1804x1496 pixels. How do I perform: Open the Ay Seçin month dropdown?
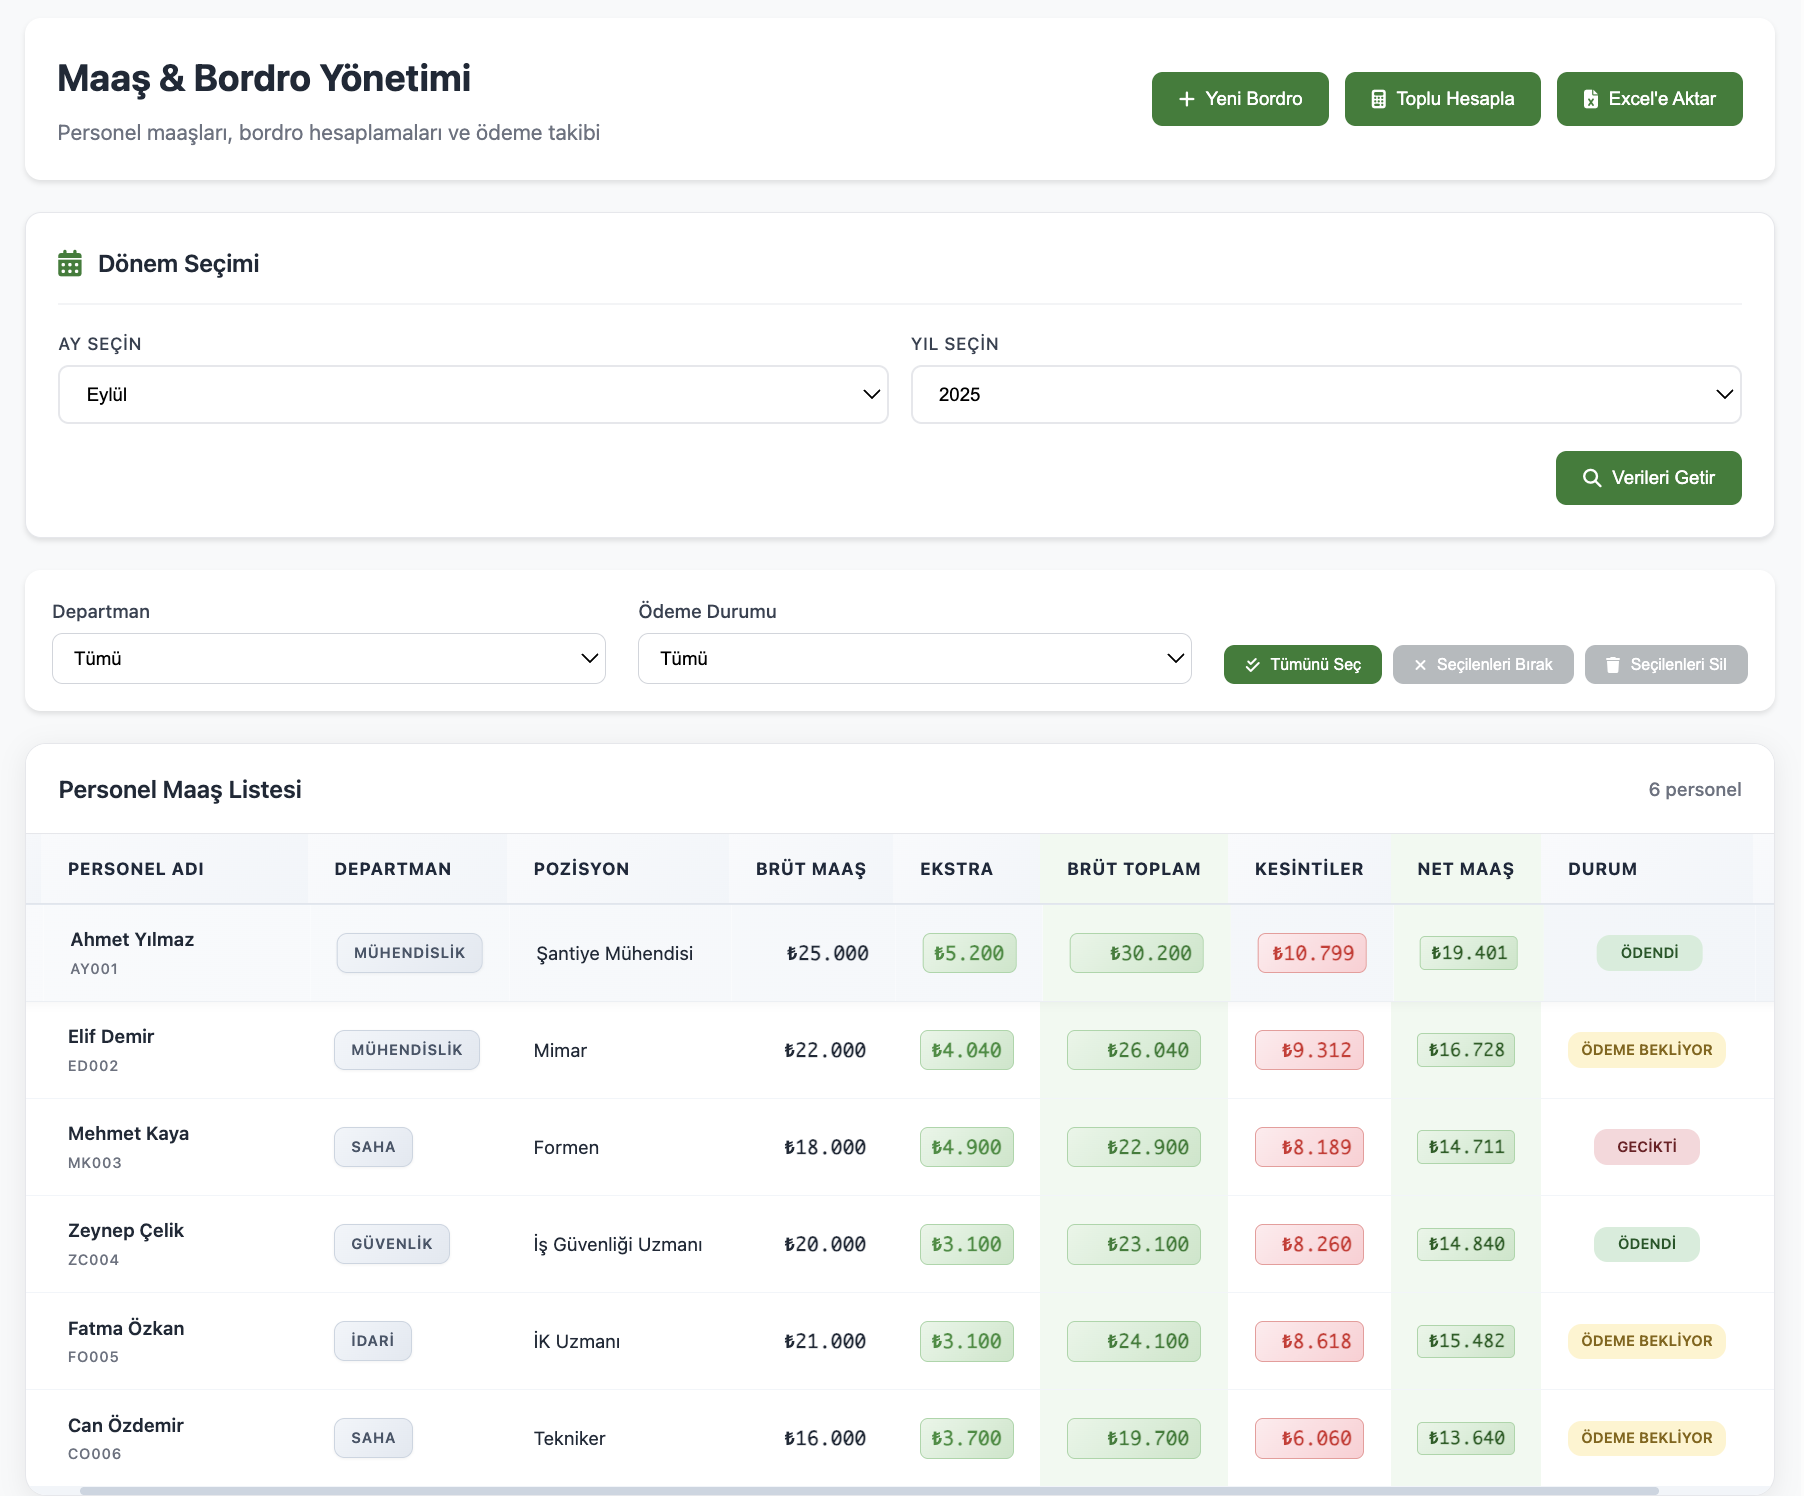[x=472, y=394]
